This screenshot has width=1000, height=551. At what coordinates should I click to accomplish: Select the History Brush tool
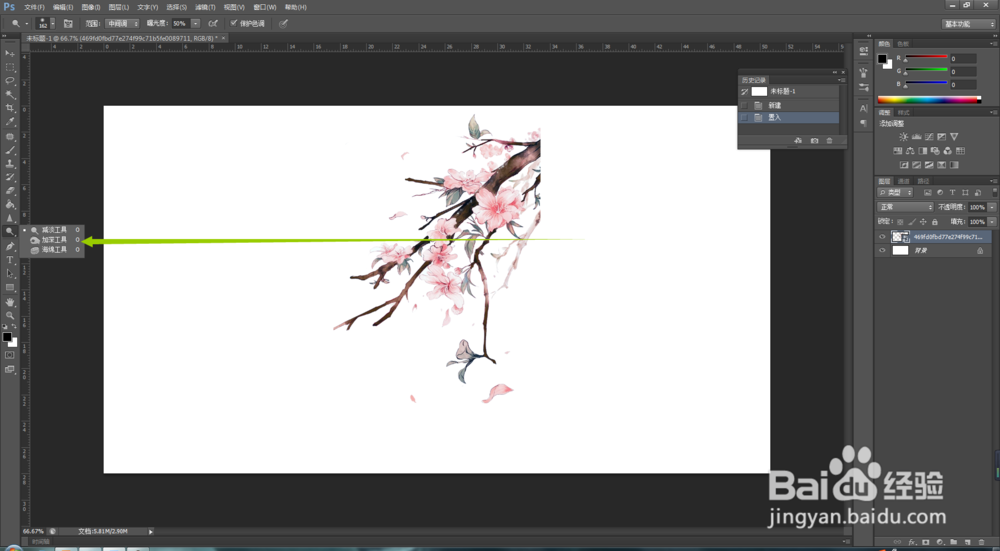10,177
